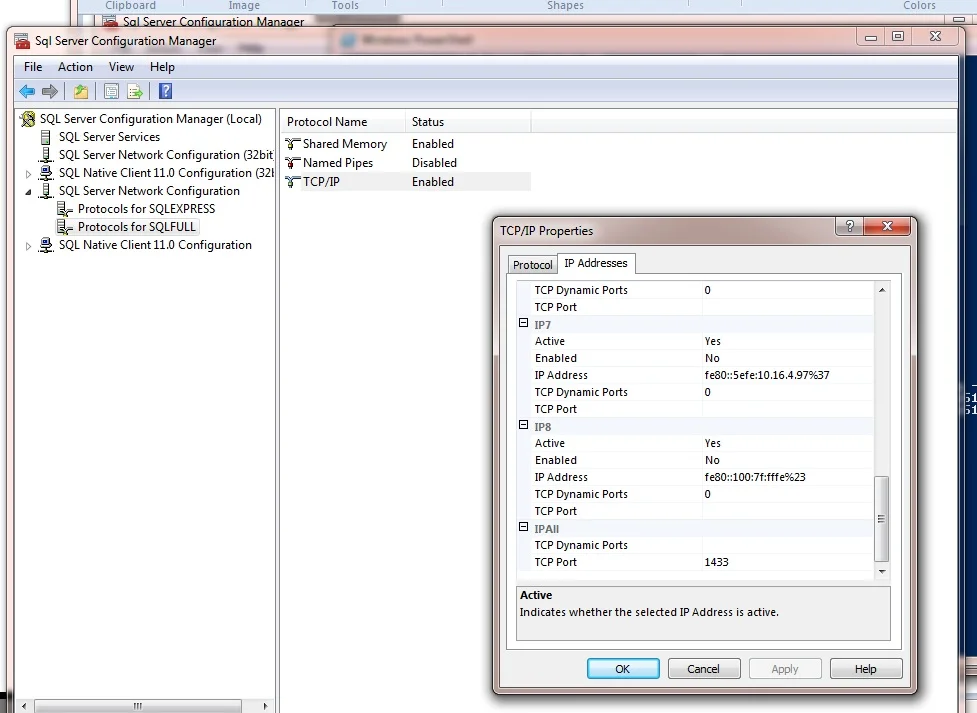Click the property list scroll up arrow
This screenshot has width=977, height=713.
882,290
